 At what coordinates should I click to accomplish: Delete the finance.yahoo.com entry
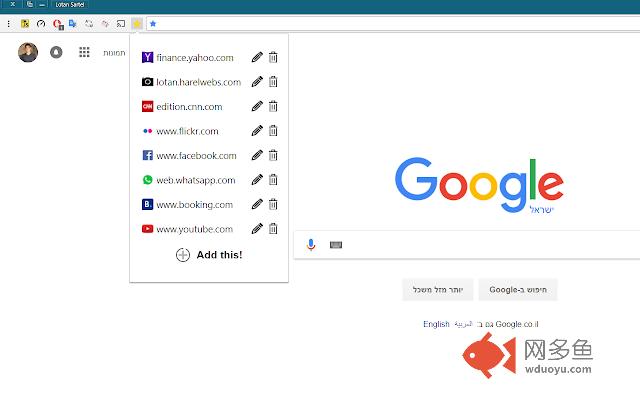click(273, 57)
